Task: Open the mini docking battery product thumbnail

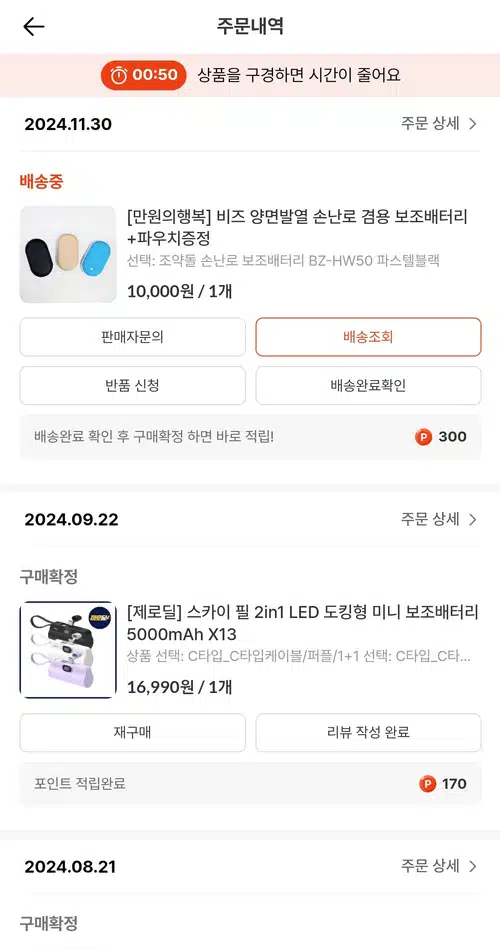Action: pyautogui.click(x=68, y=650)
